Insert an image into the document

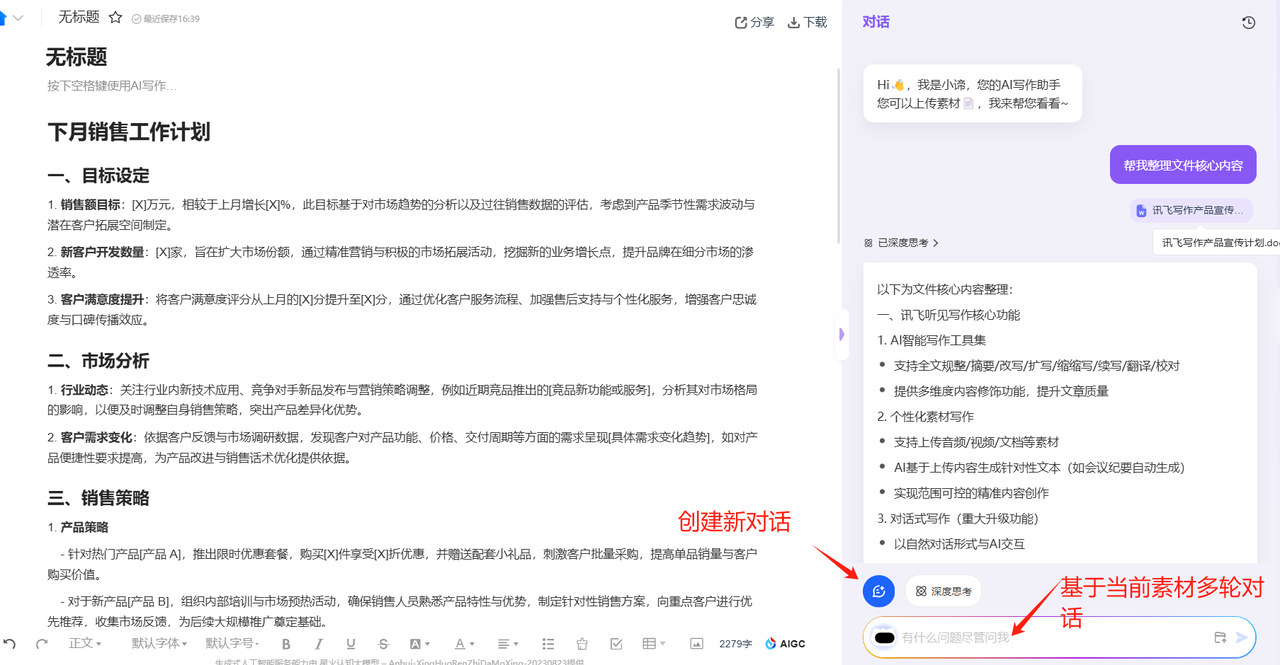[x=697, y=644]
